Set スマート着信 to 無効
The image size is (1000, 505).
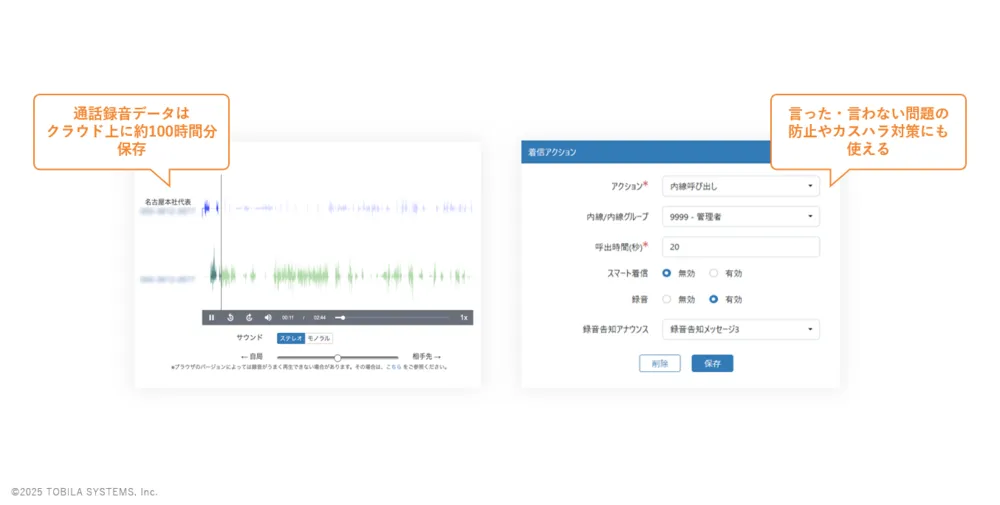point(666,273)
